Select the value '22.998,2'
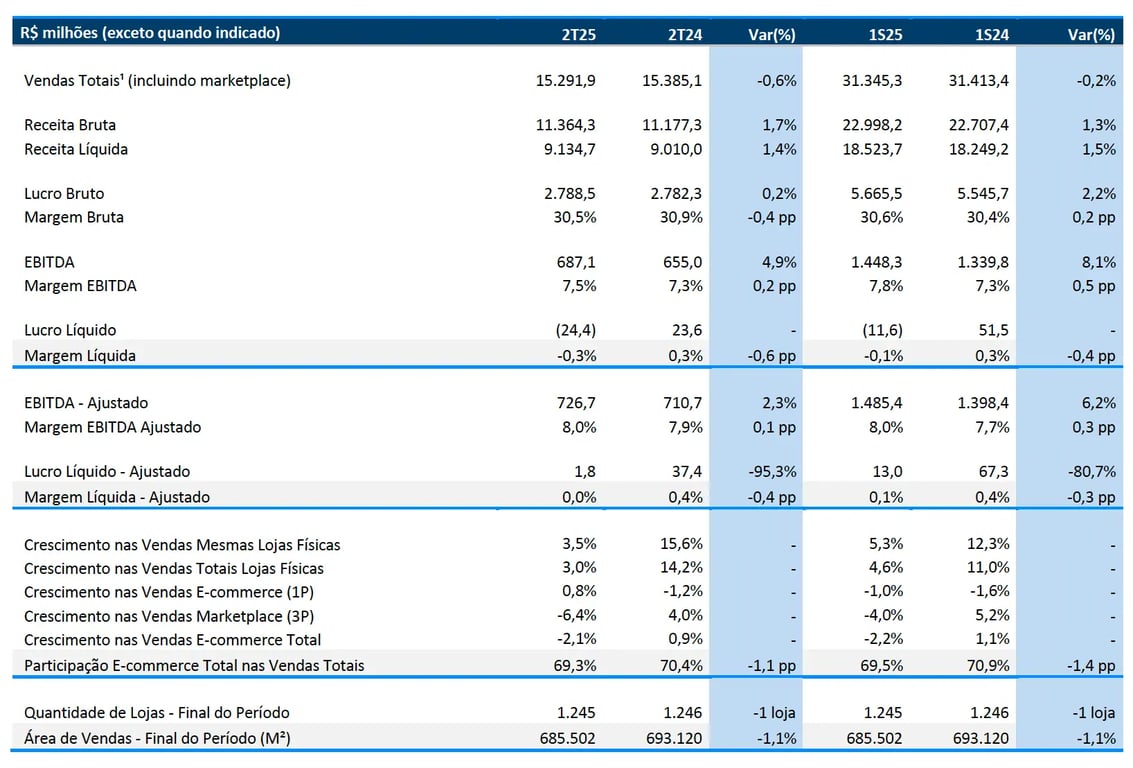The height and width of the screenshot is (768, 1133). (872, 125)
